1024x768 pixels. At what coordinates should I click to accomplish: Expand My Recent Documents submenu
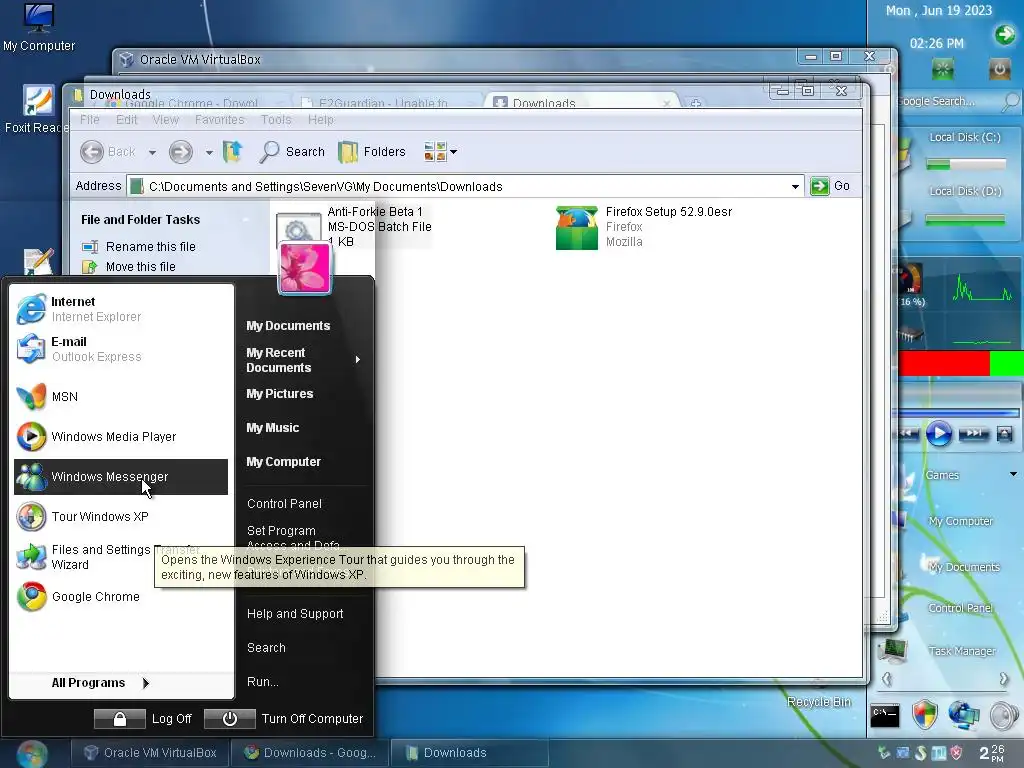coord(304,360)
